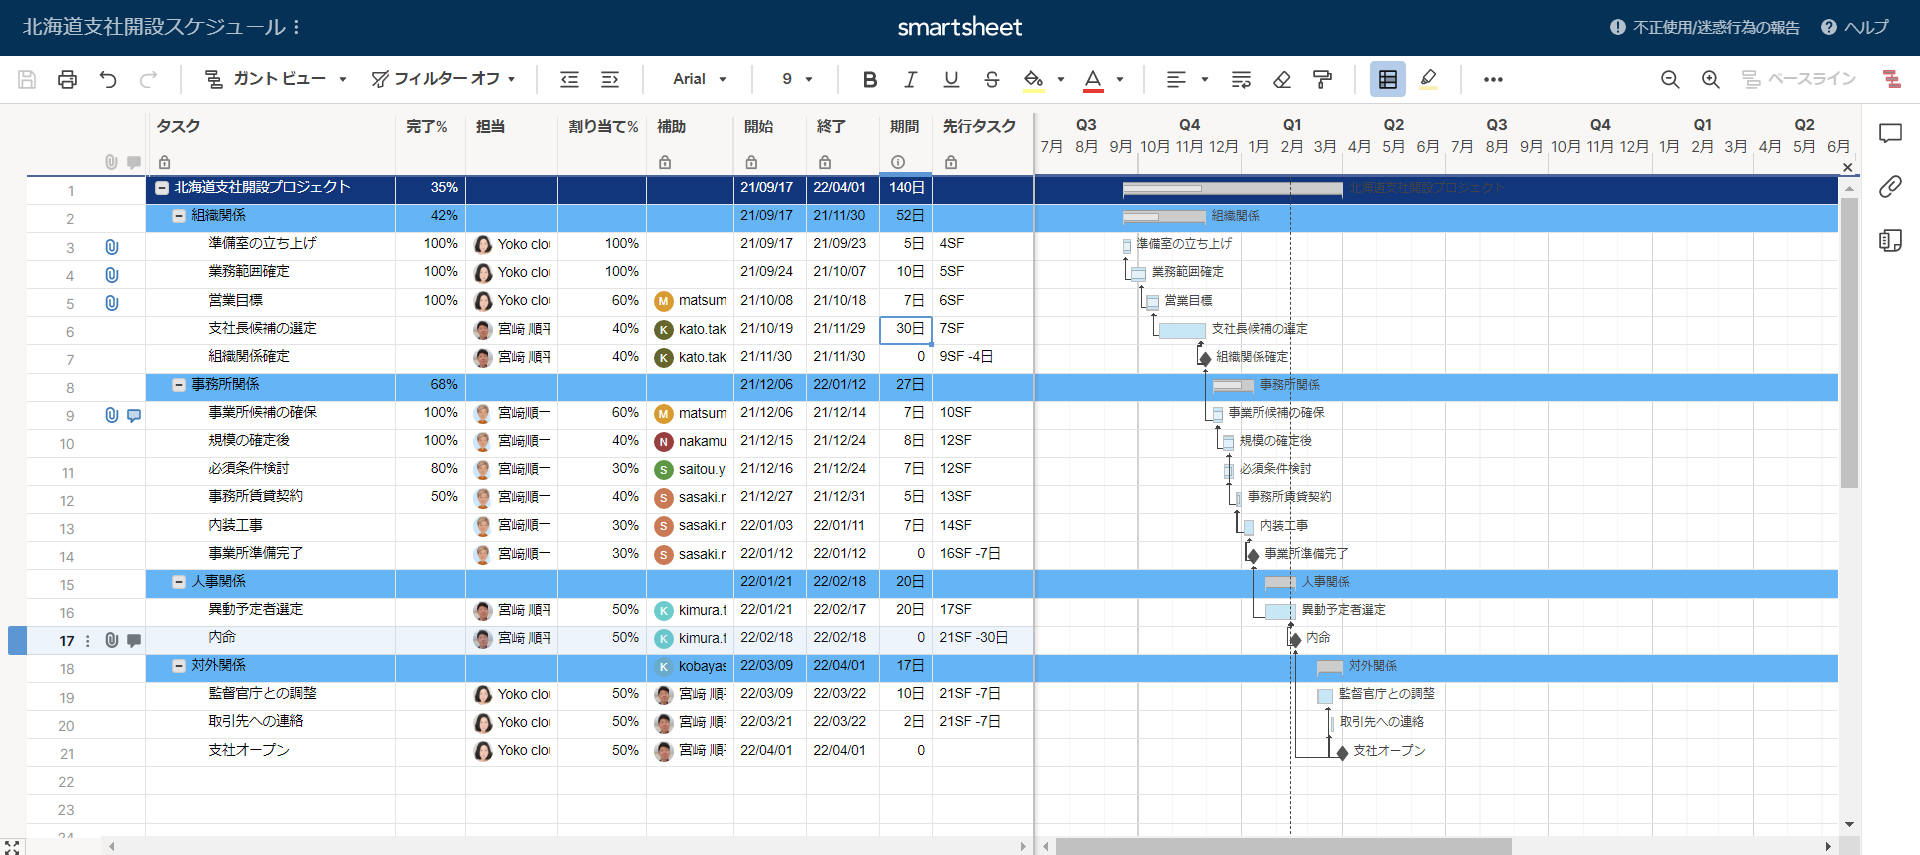Open the attachments paperclip panel
The image size is (1920, 855).
click(1890, 186)
